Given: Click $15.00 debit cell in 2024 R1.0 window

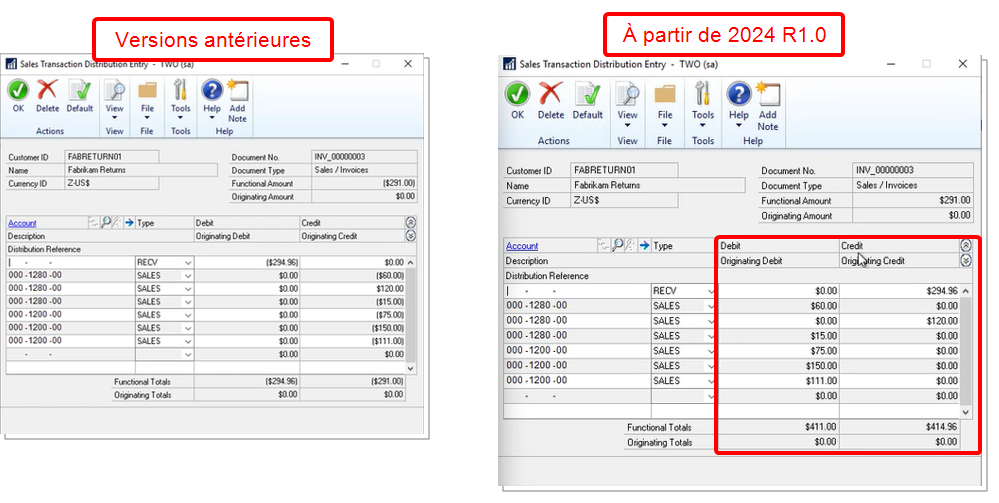Looking at the screenshot, I should [x=779, y=336].
